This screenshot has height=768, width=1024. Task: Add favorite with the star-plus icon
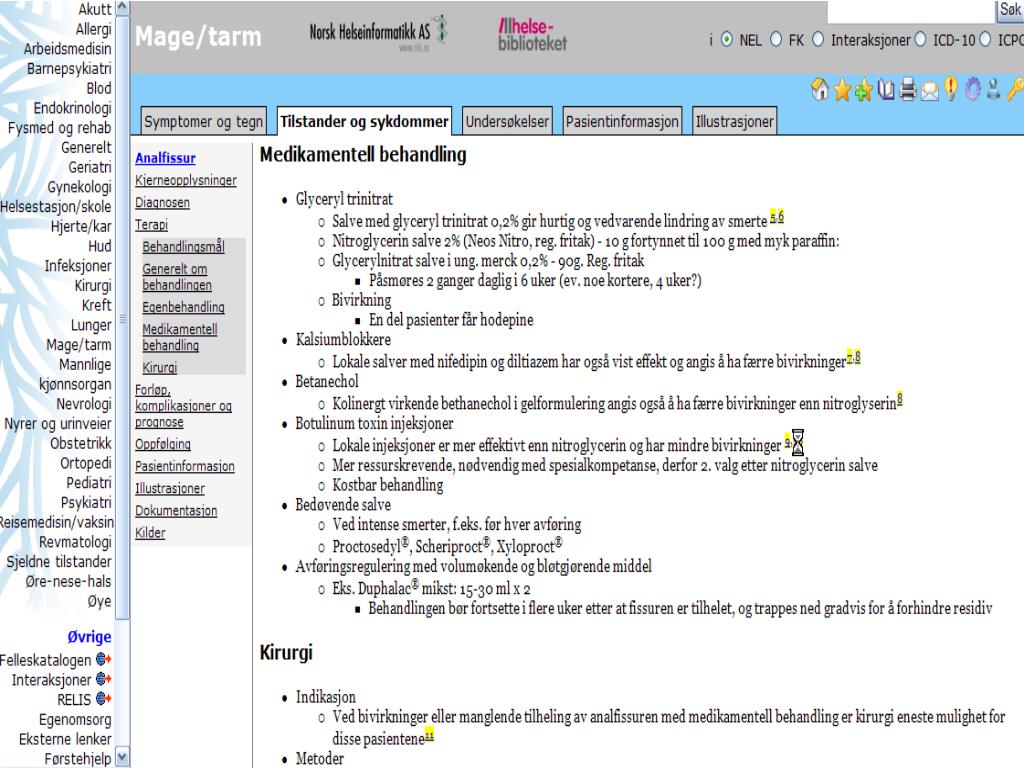pyautogui.click(x=864, y=89)
